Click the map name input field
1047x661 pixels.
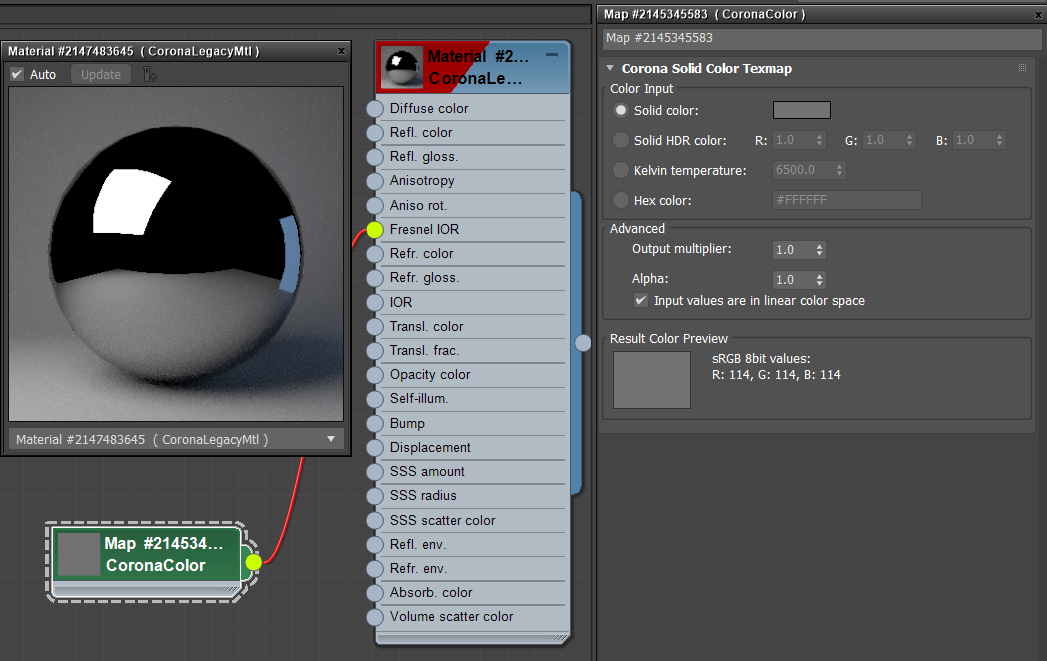coord(822,38)
